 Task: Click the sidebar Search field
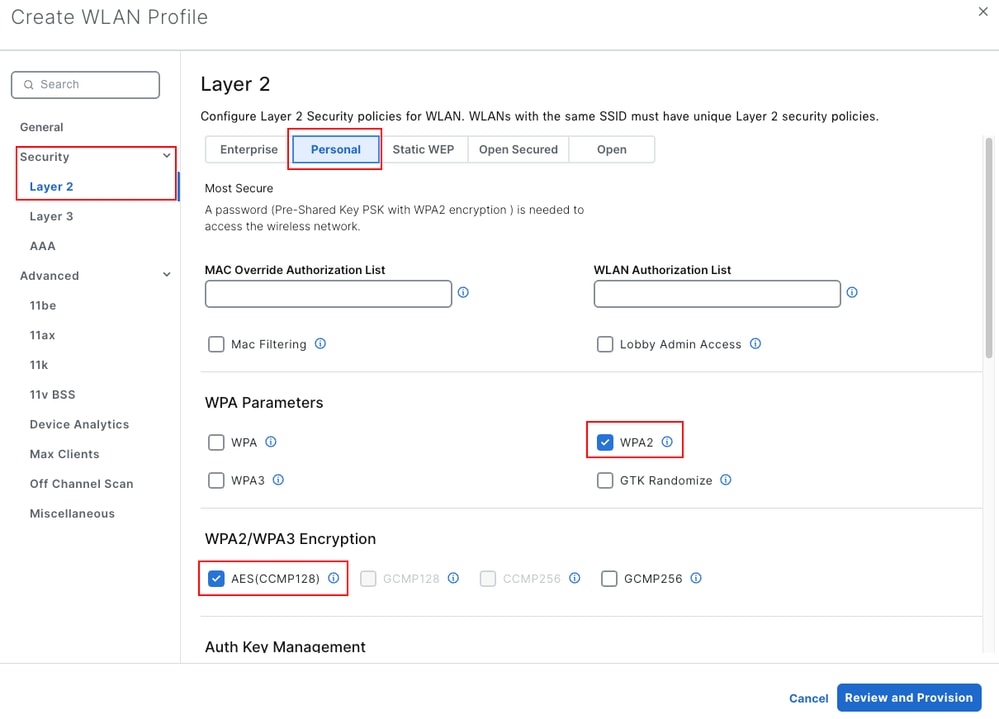[85, 85]
